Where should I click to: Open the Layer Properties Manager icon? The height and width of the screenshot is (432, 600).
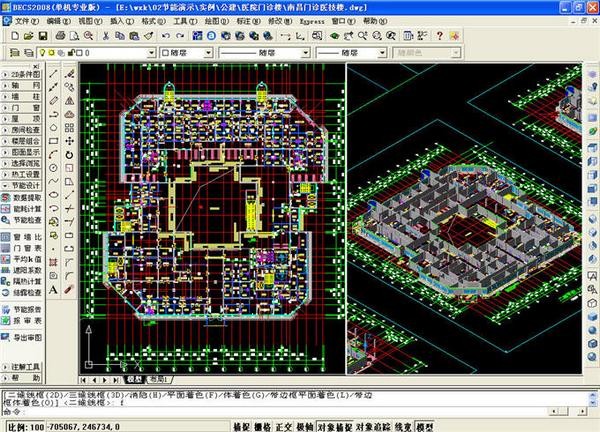15,53
